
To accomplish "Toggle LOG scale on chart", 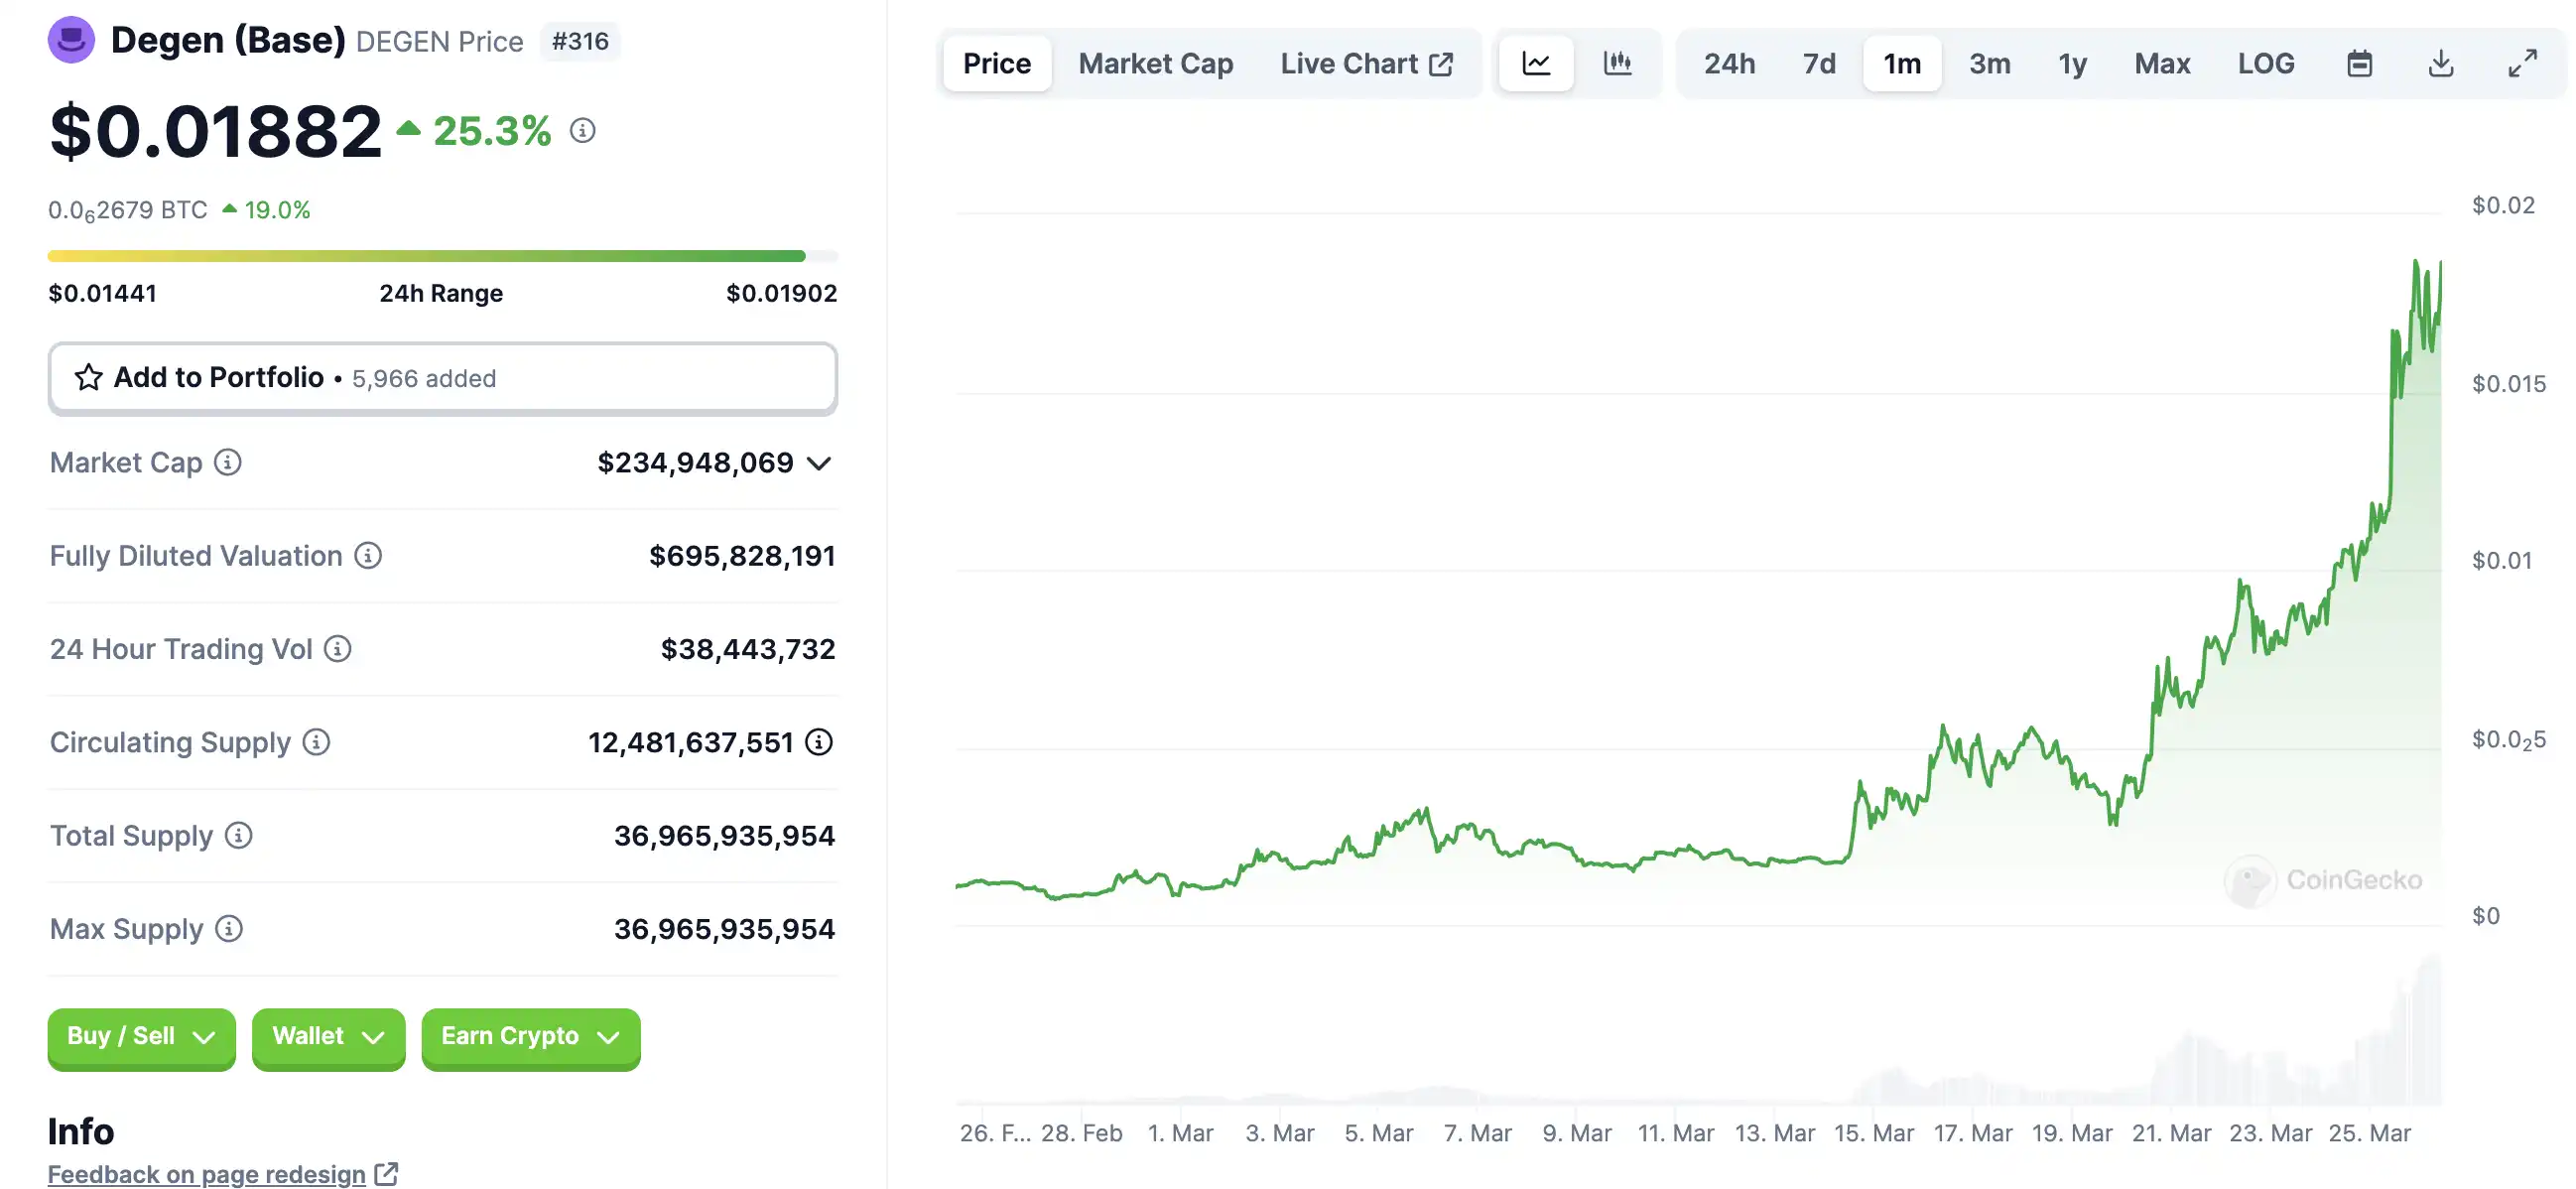I will 2265,64.
